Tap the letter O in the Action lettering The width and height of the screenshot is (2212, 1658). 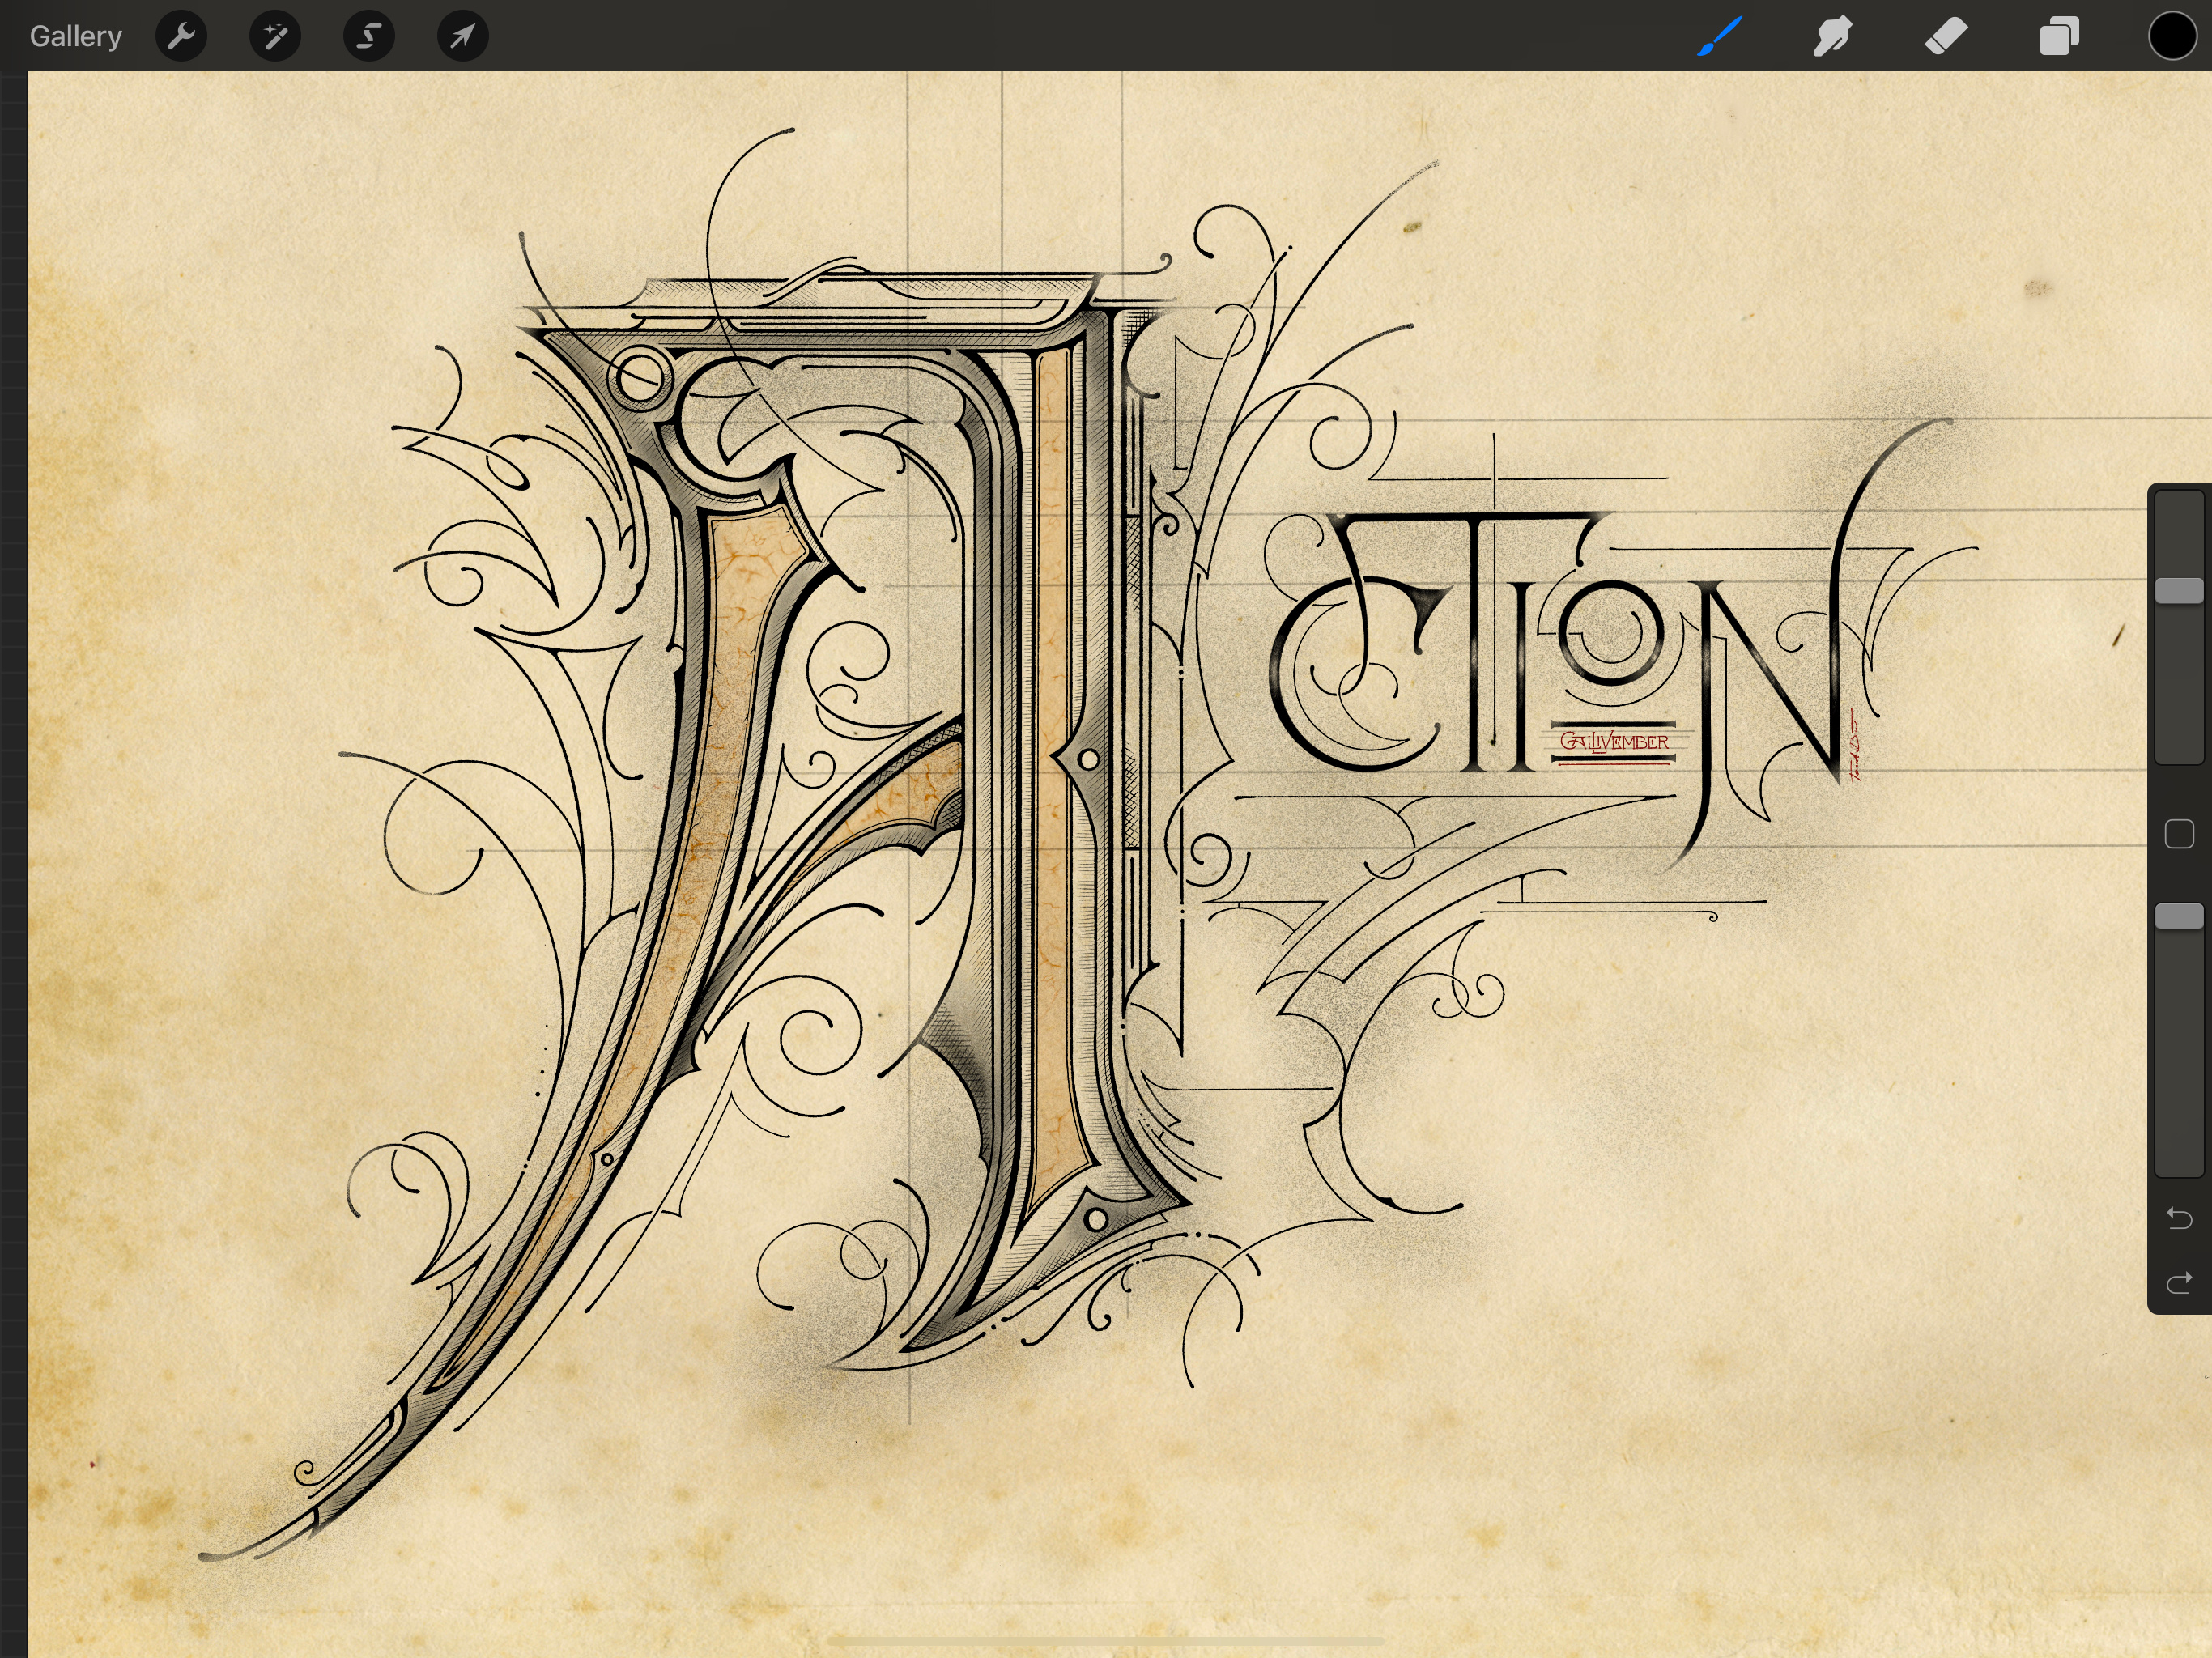pyautogui.click(x=1611, y=632)
